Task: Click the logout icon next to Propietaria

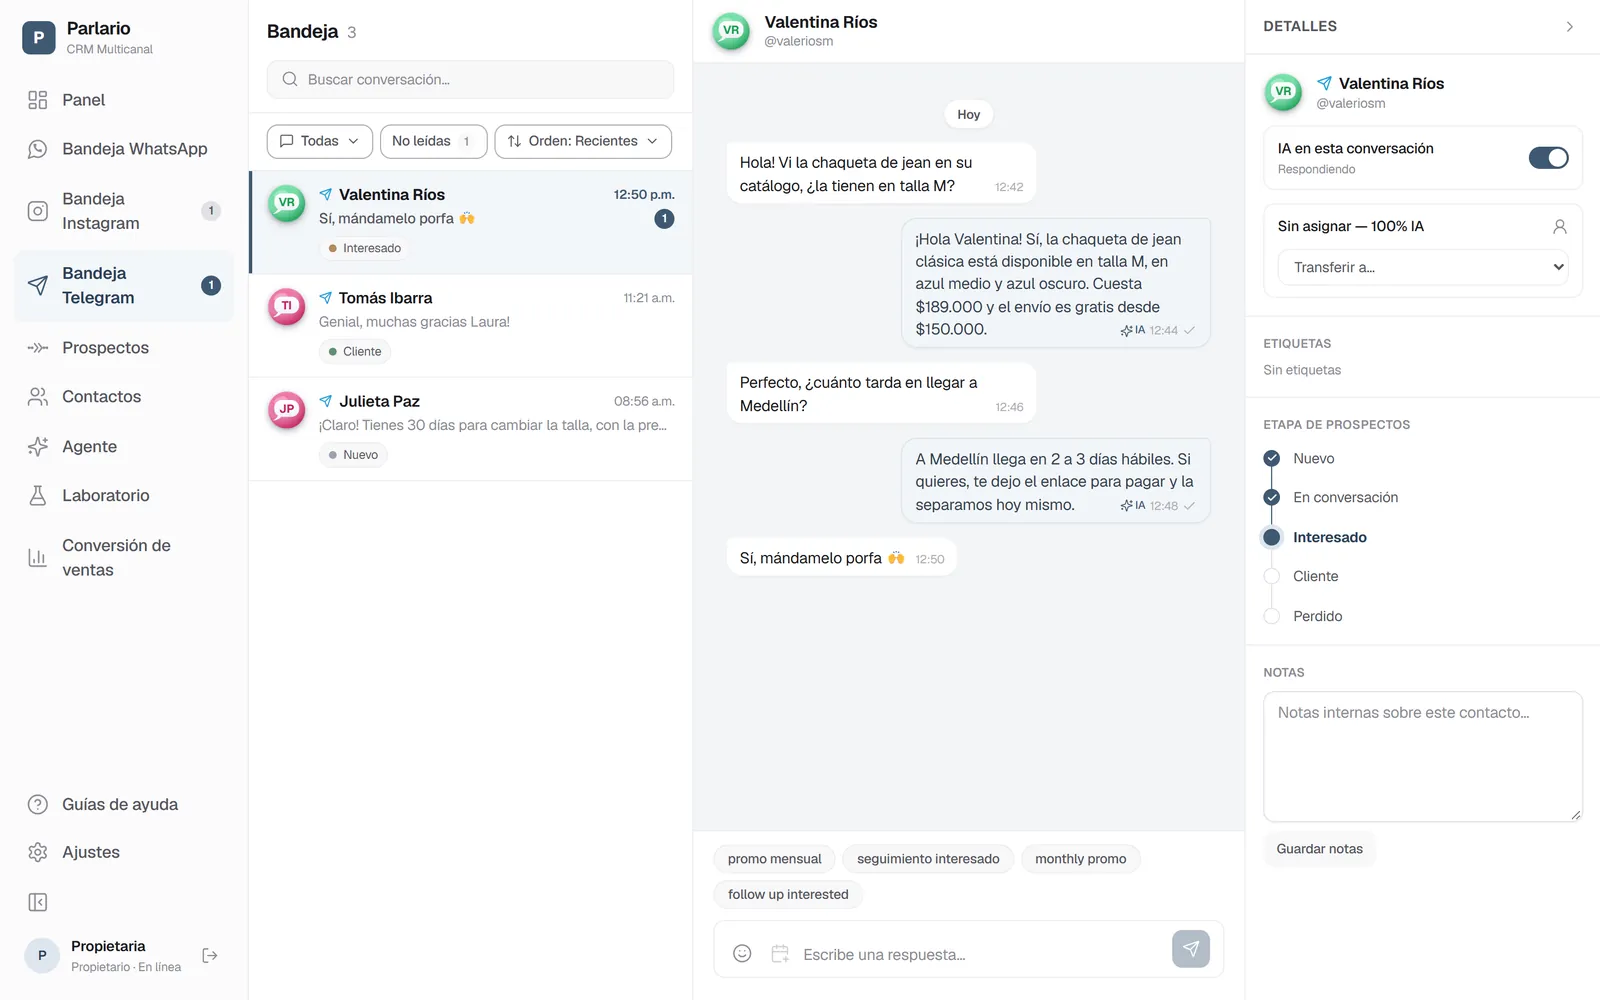Action: (210, 956)
